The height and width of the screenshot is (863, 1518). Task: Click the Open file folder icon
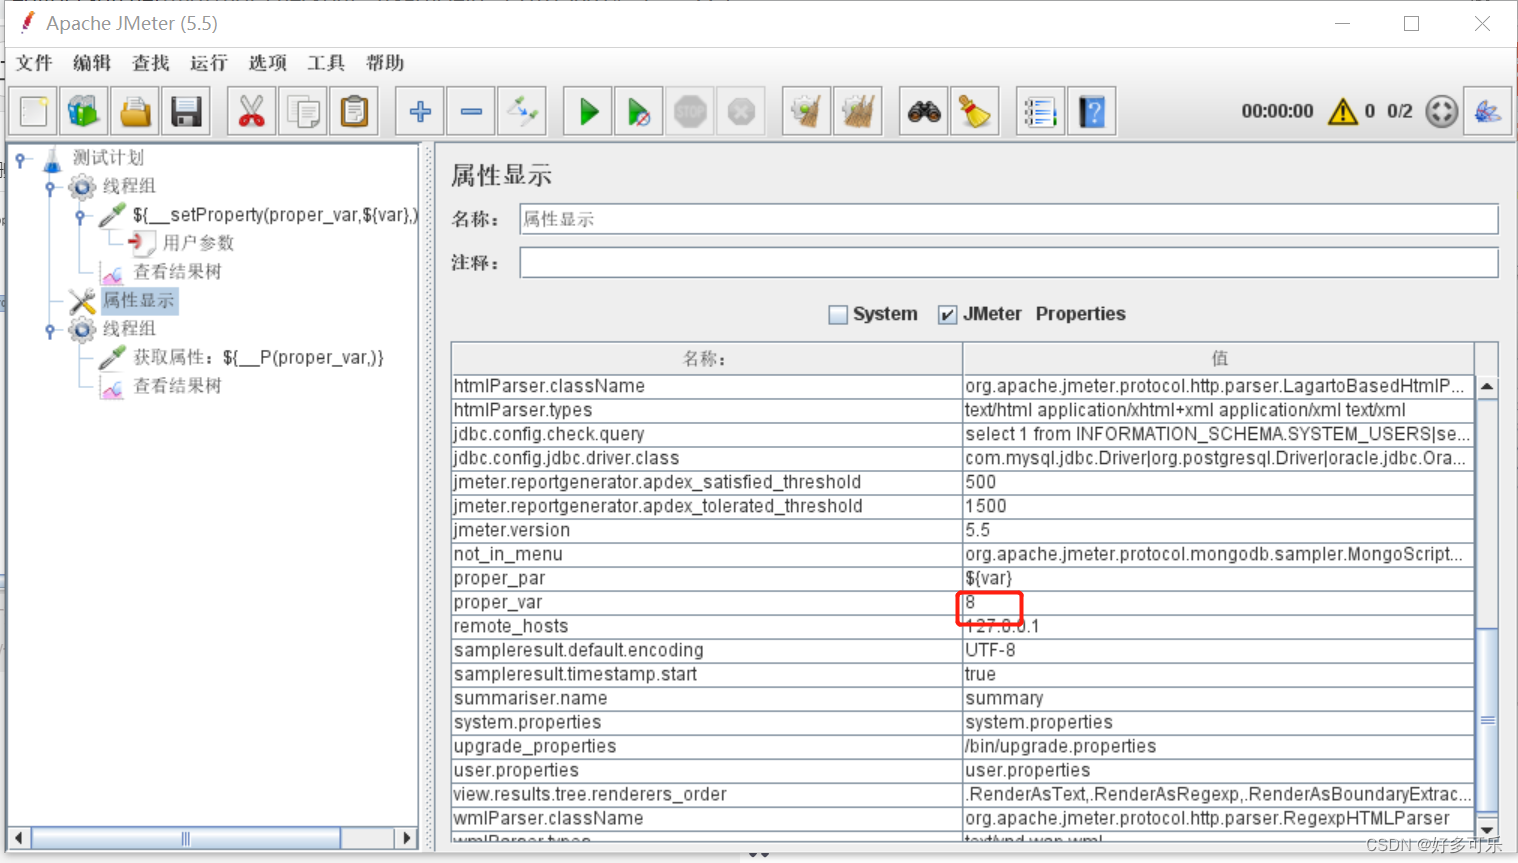tap(135, 111)
